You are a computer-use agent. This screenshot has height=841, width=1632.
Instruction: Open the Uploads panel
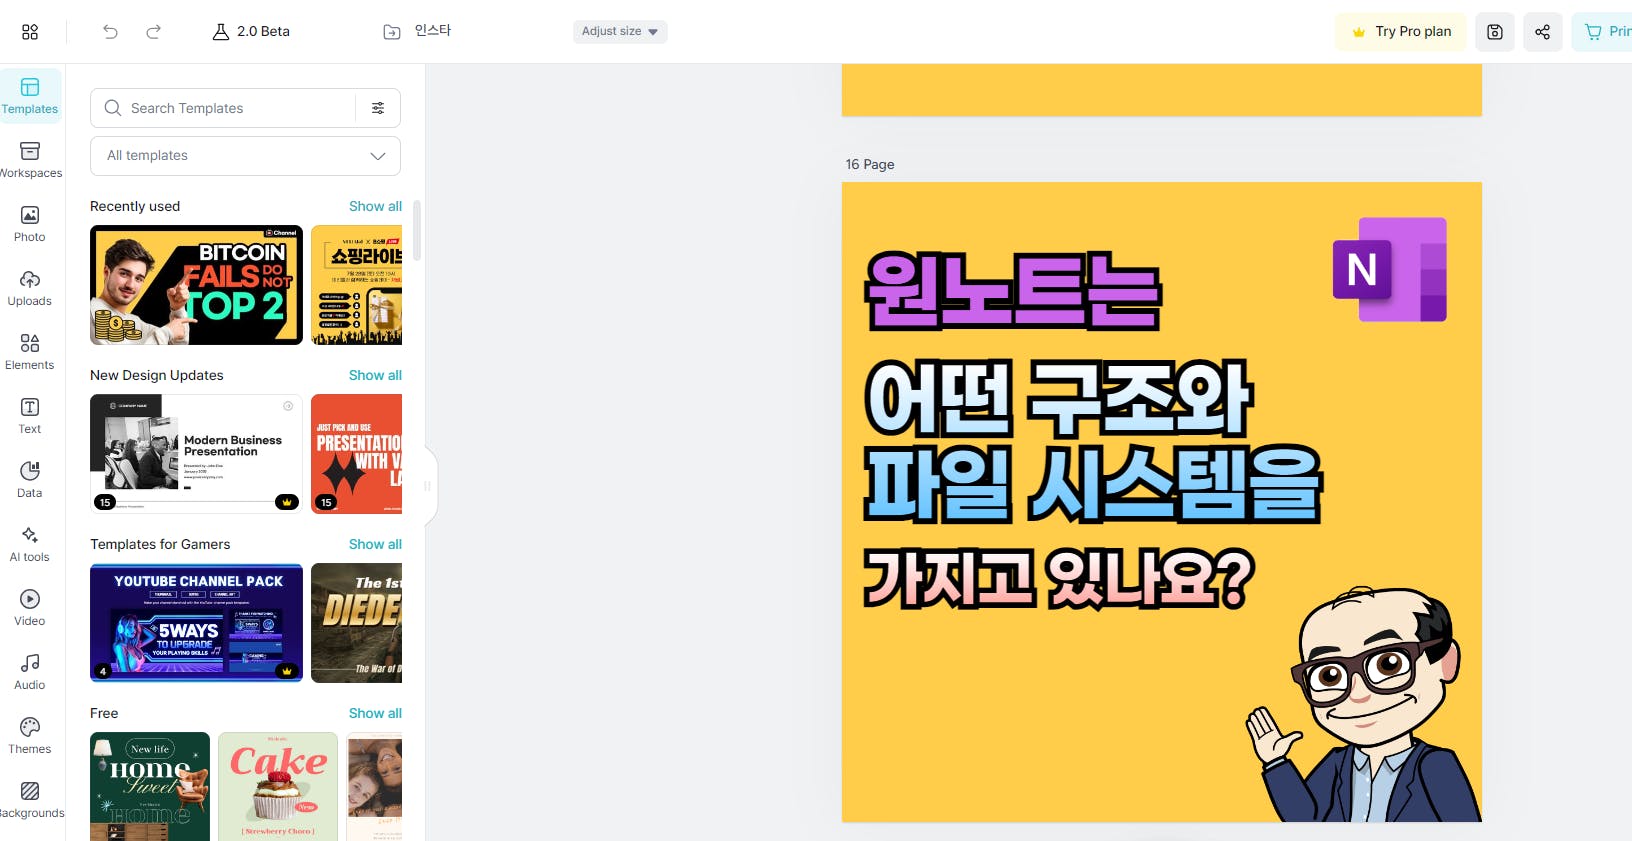point(30,288)
